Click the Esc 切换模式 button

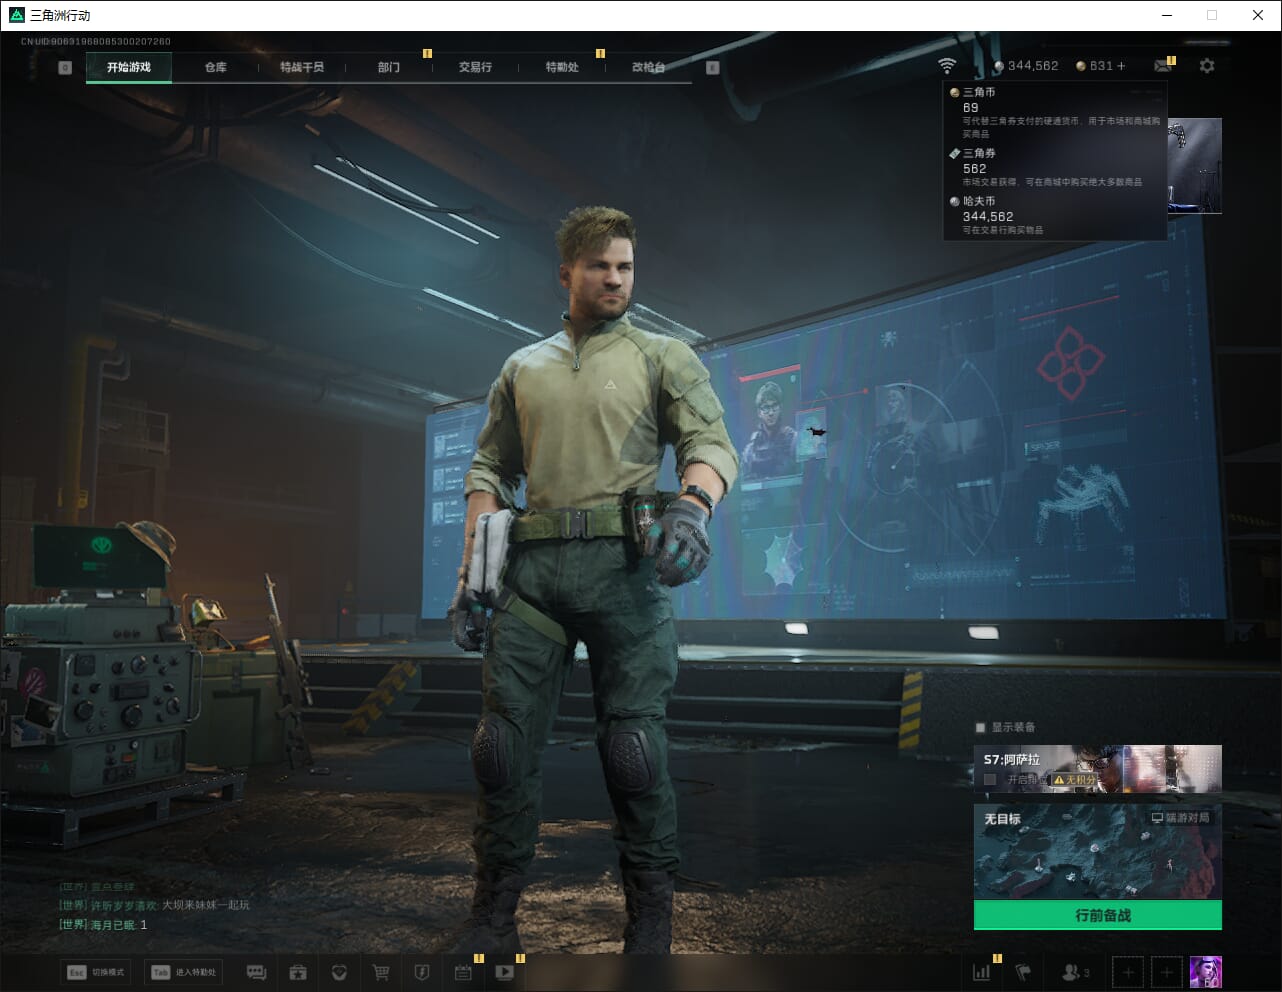click(x=96, y=972)
